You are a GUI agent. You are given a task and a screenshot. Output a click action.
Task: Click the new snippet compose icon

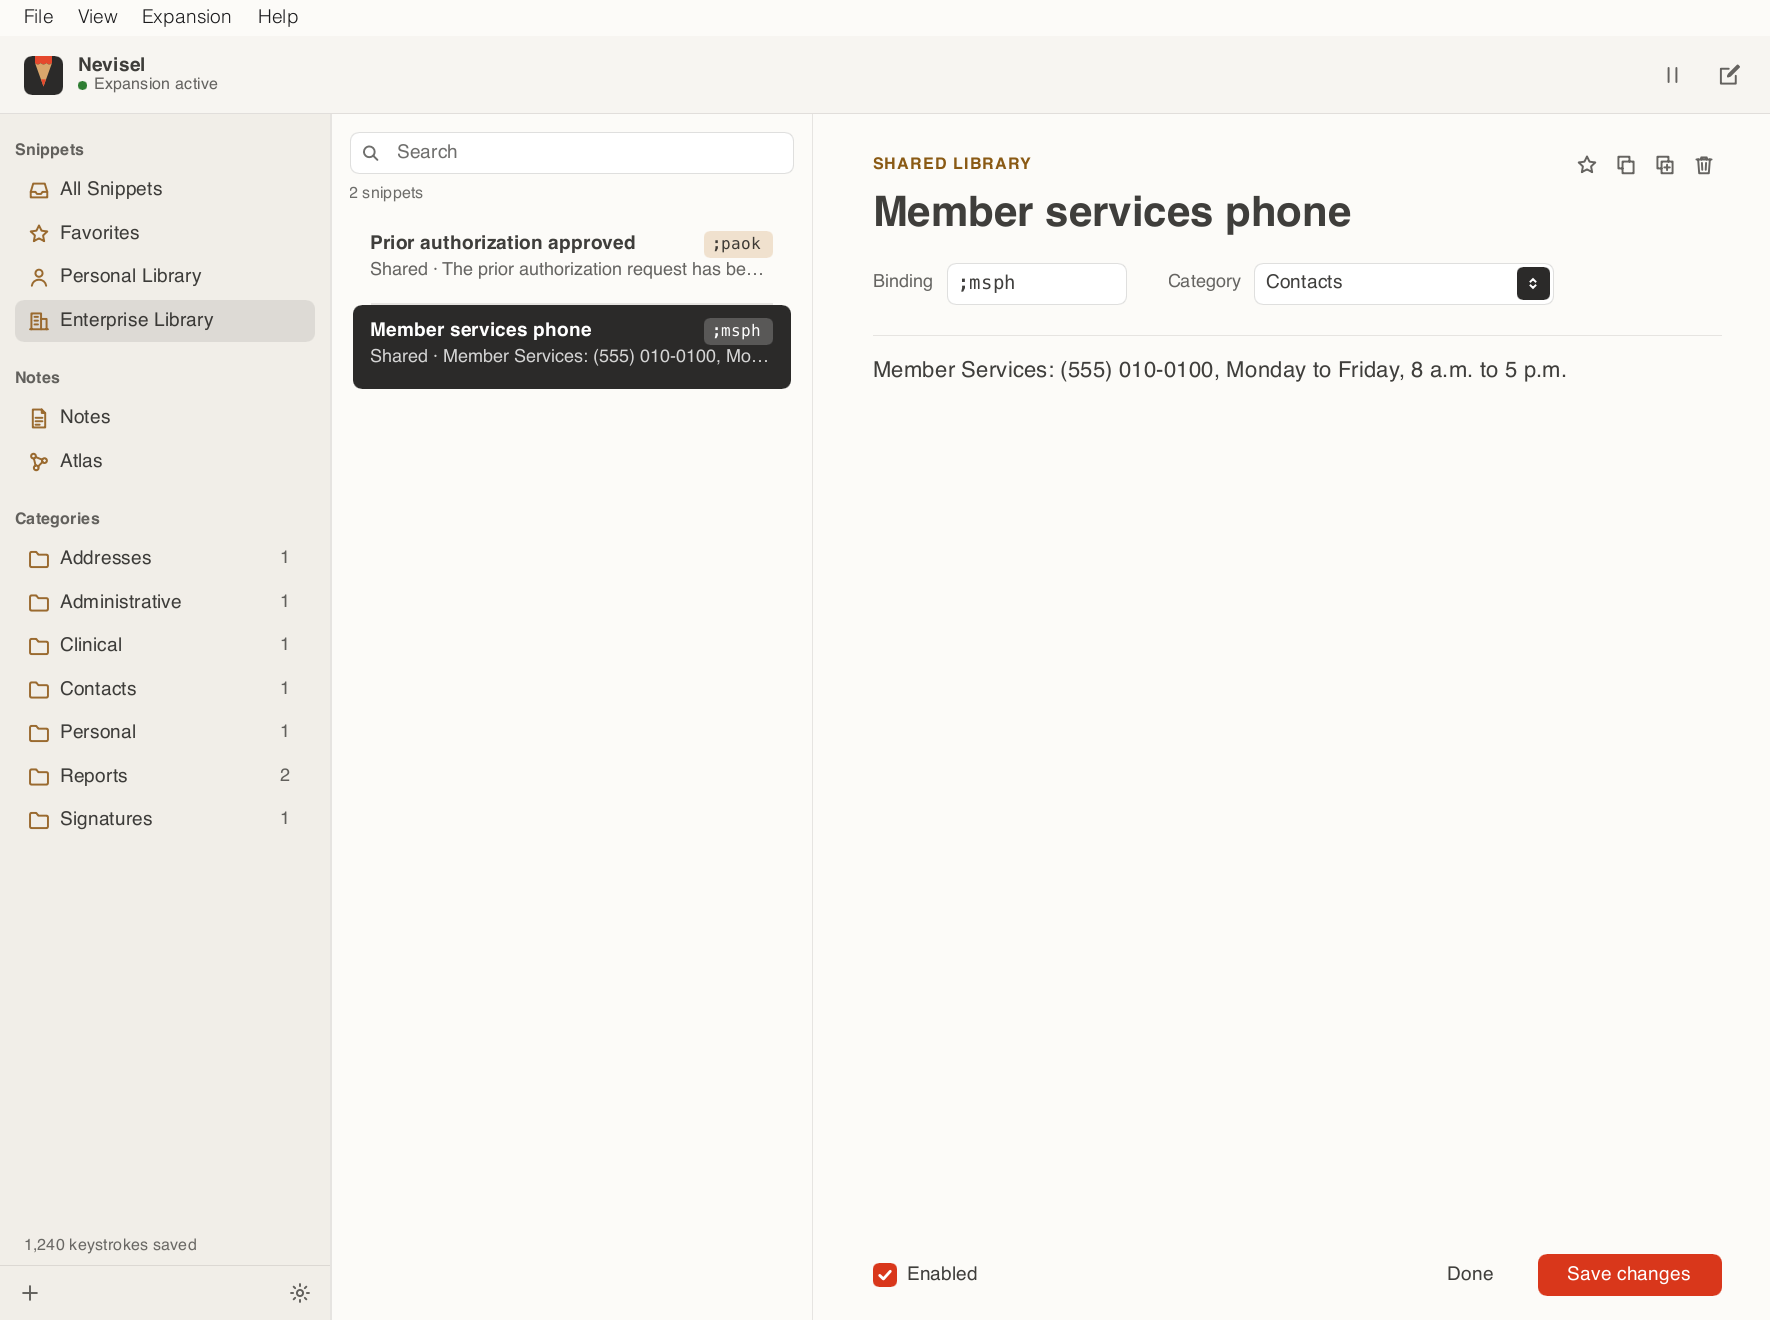click(1729, 75)
